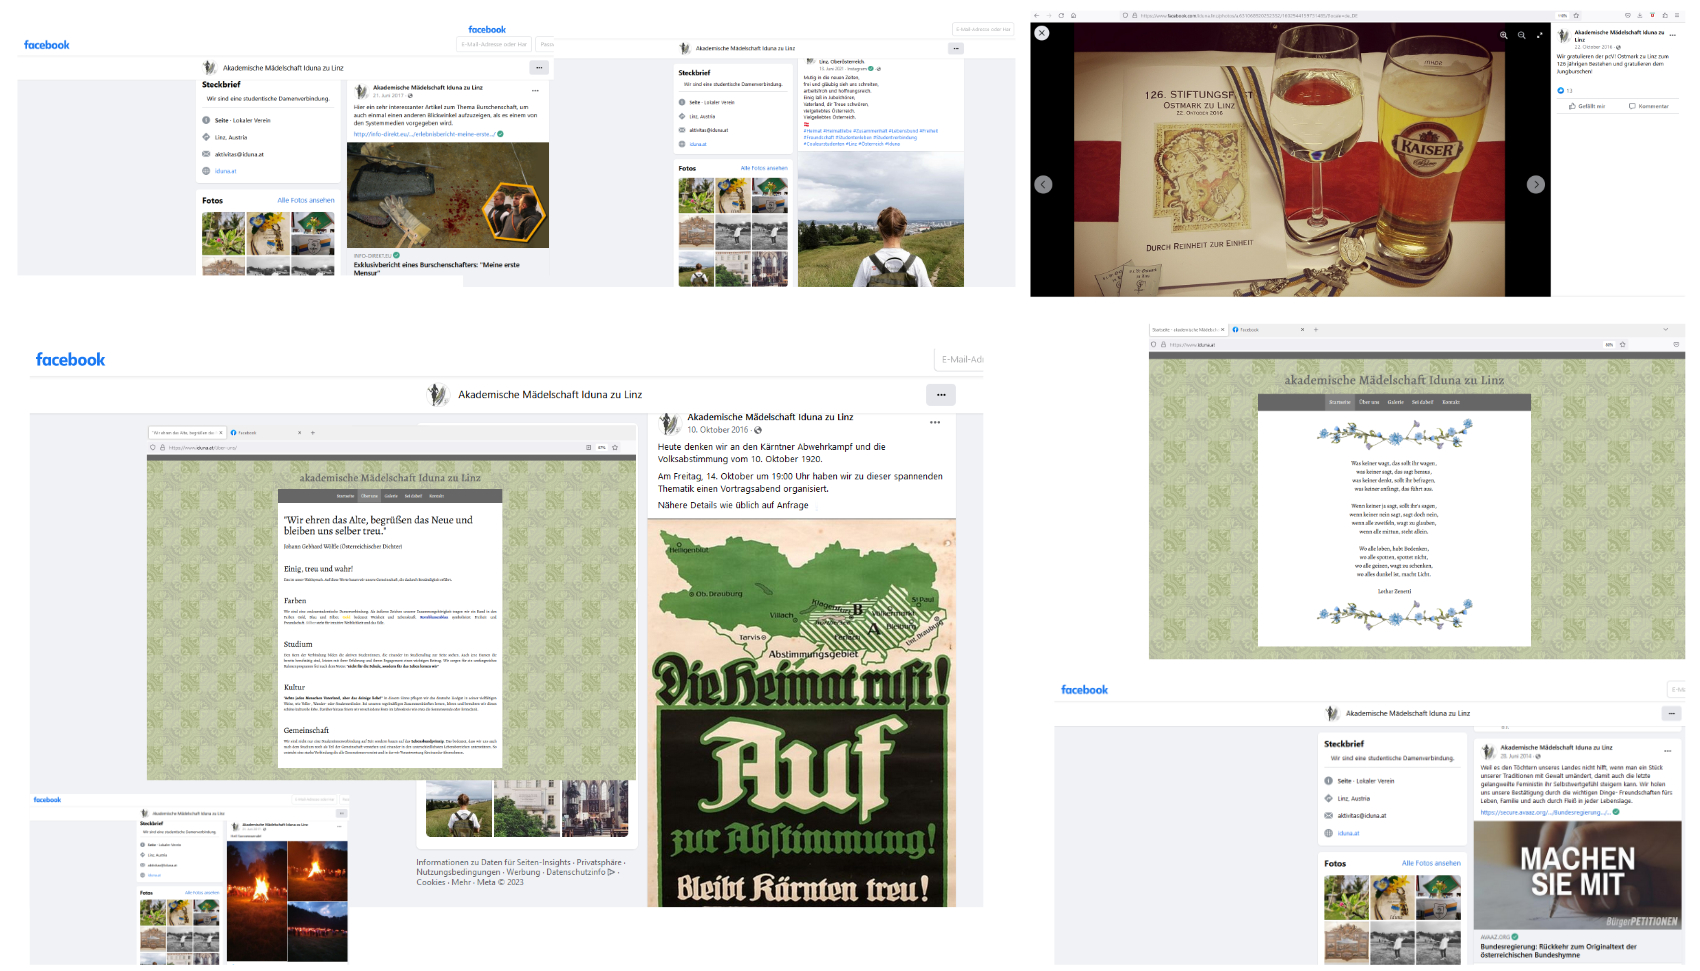Zoom in on the photo viewer image
Viewport: 1700px width, 971px height.
[1503, 35]
